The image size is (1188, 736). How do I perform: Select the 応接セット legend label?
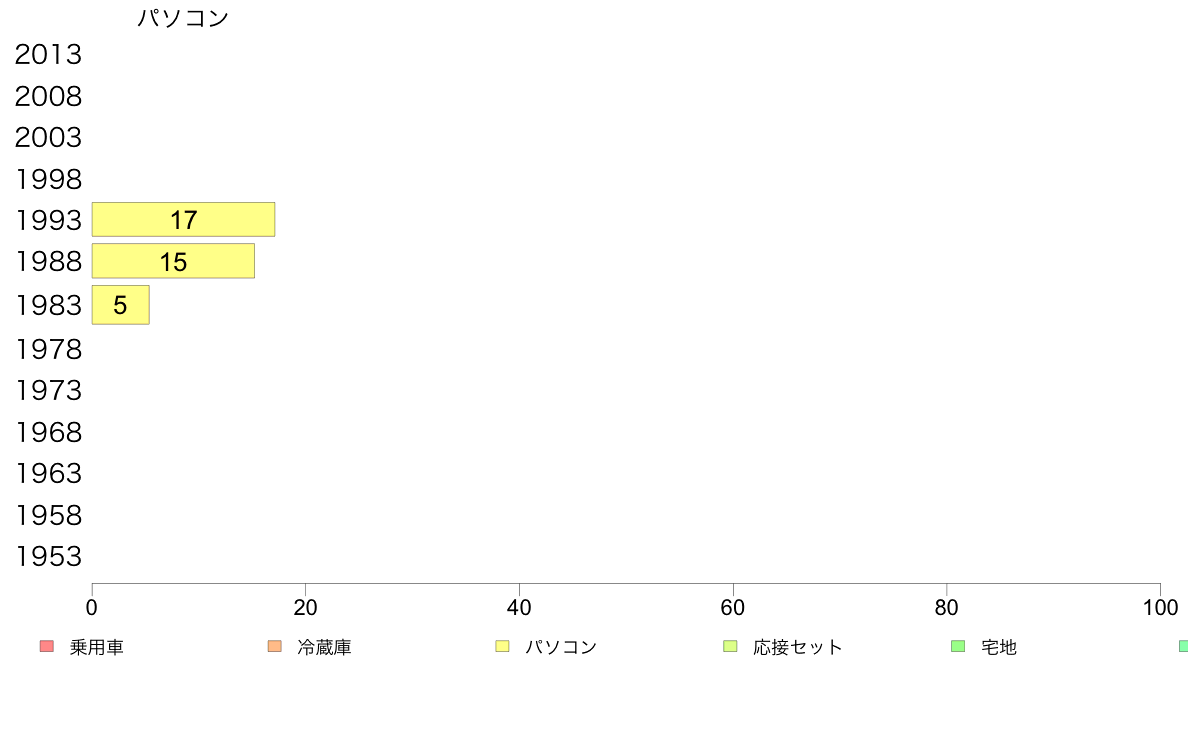pyautogui.click(x=798, y=647)
